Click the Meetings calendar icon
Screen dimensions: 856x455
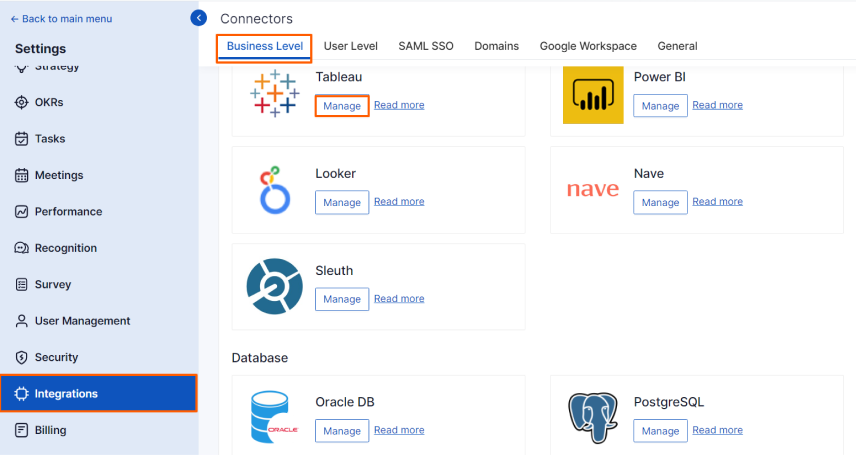tap(21, 175)
